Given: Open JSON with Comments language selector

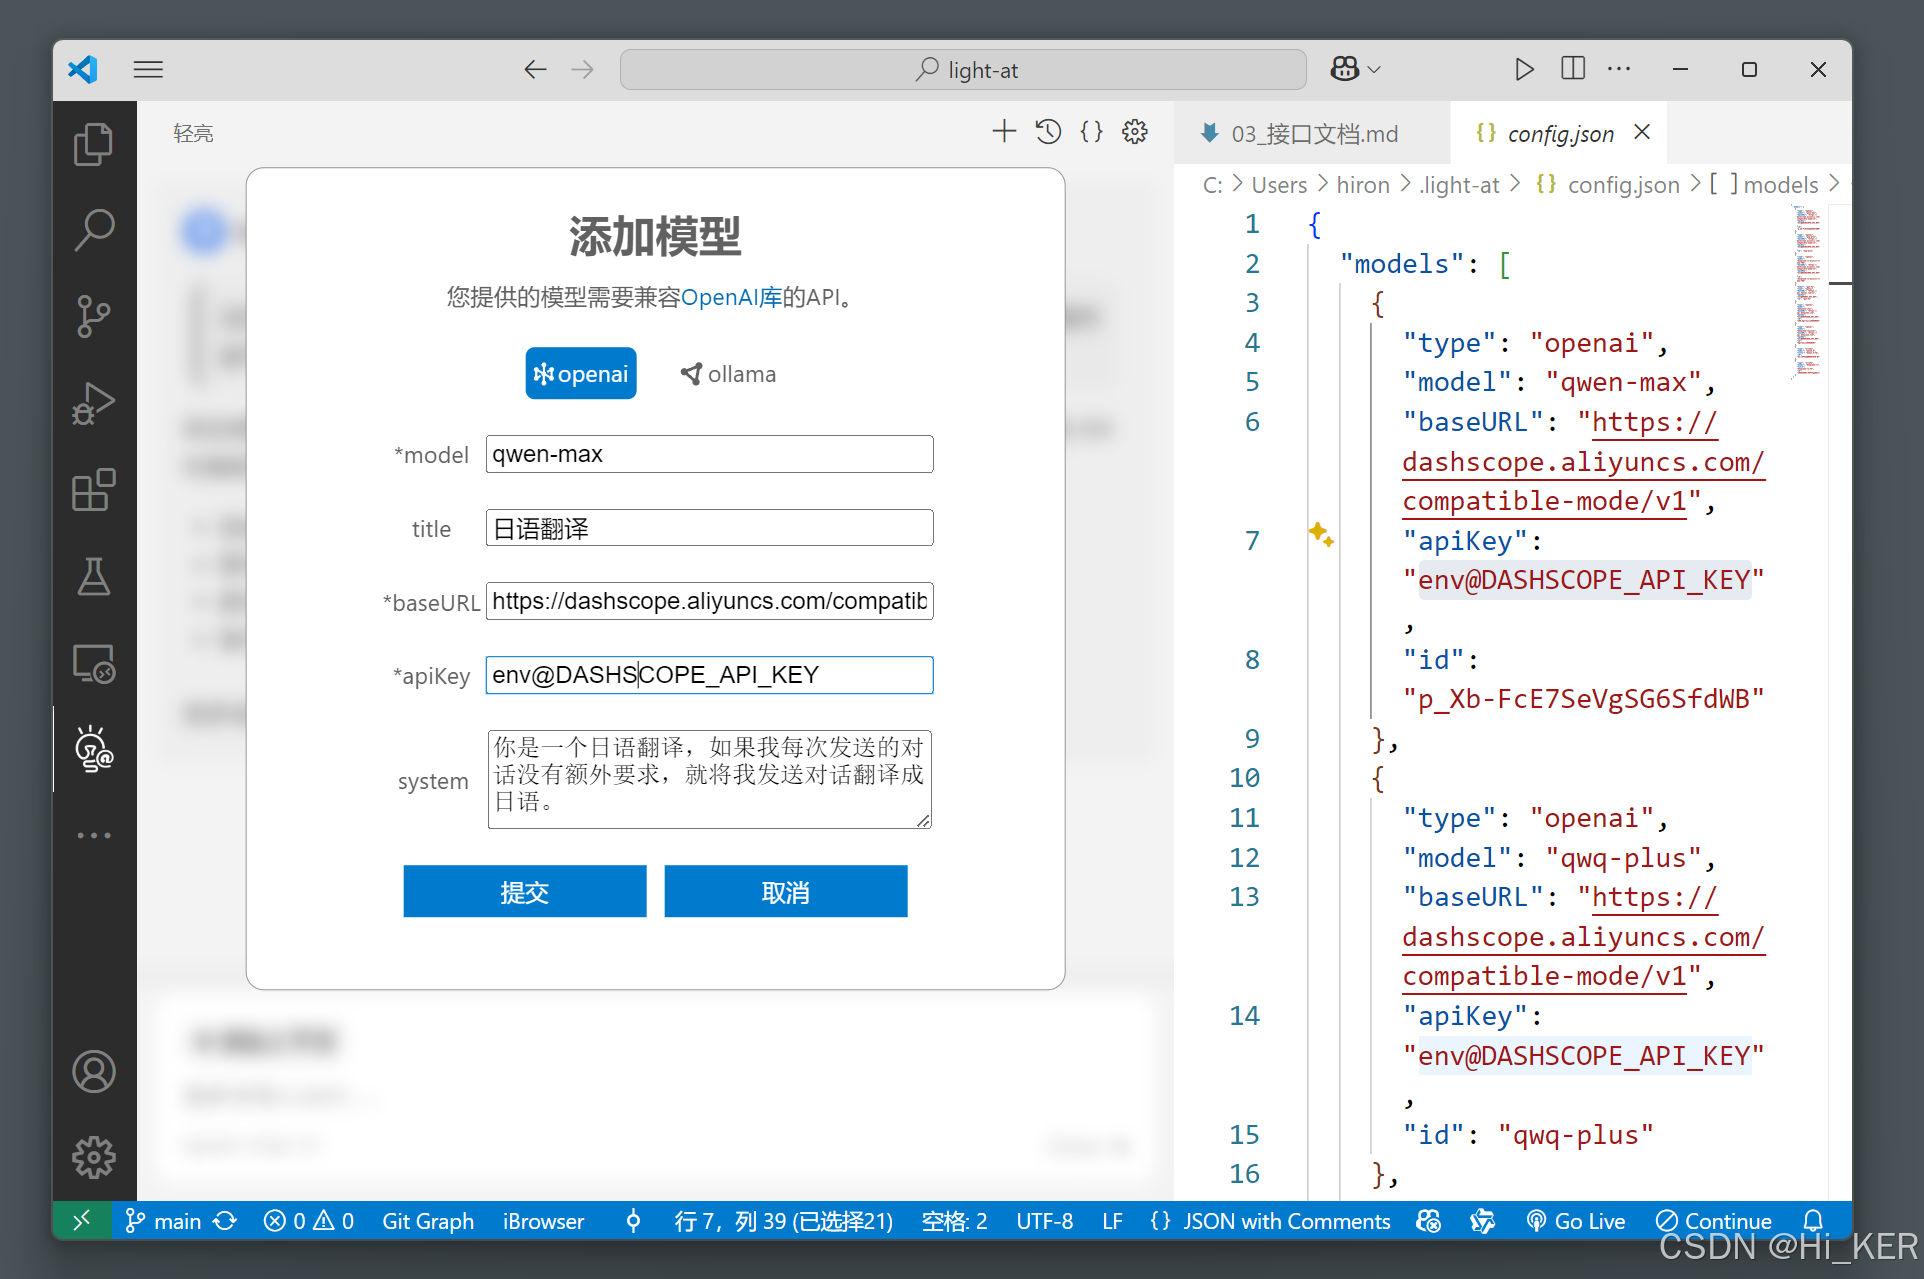Looking at the screenshot, I should [x=1285, y=1221].
